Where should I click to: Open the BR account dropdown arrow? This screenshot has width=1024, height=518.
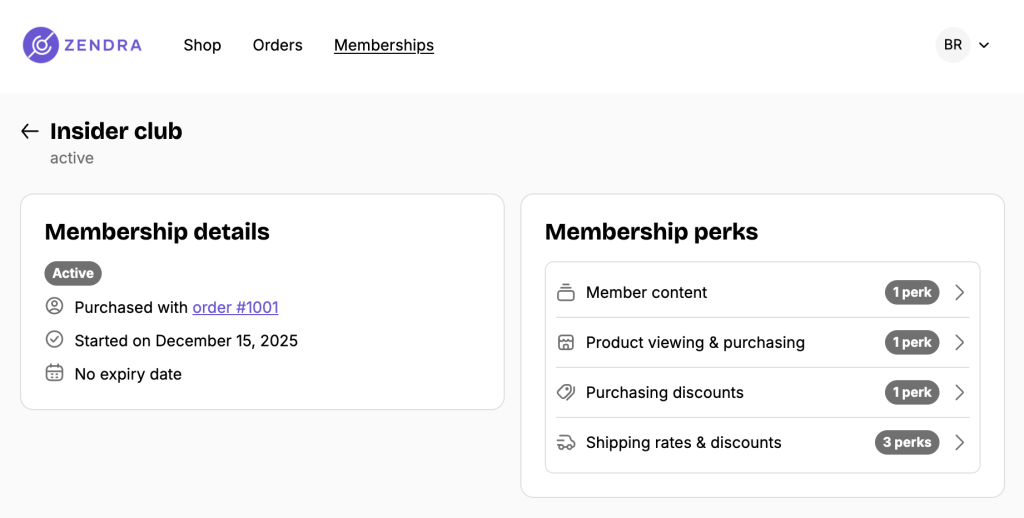(x=984, y=45)
